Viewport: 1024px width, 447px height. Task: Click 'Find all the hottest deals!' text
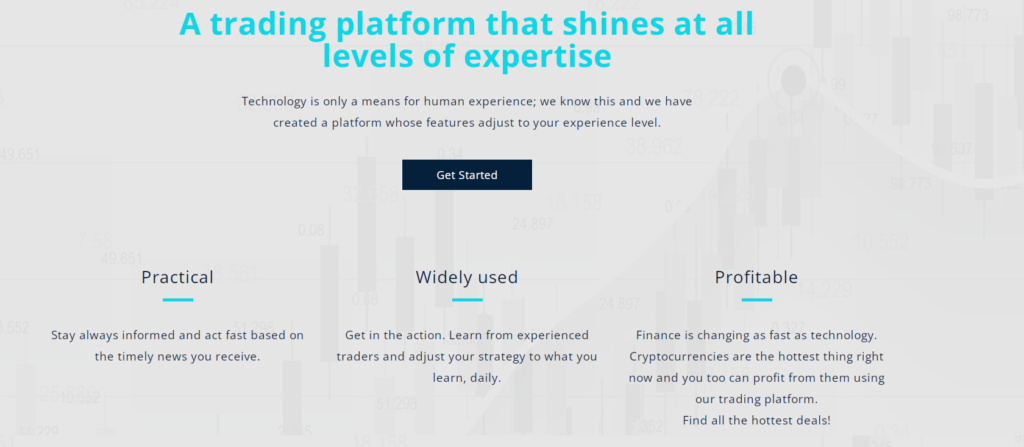(756, 420)
